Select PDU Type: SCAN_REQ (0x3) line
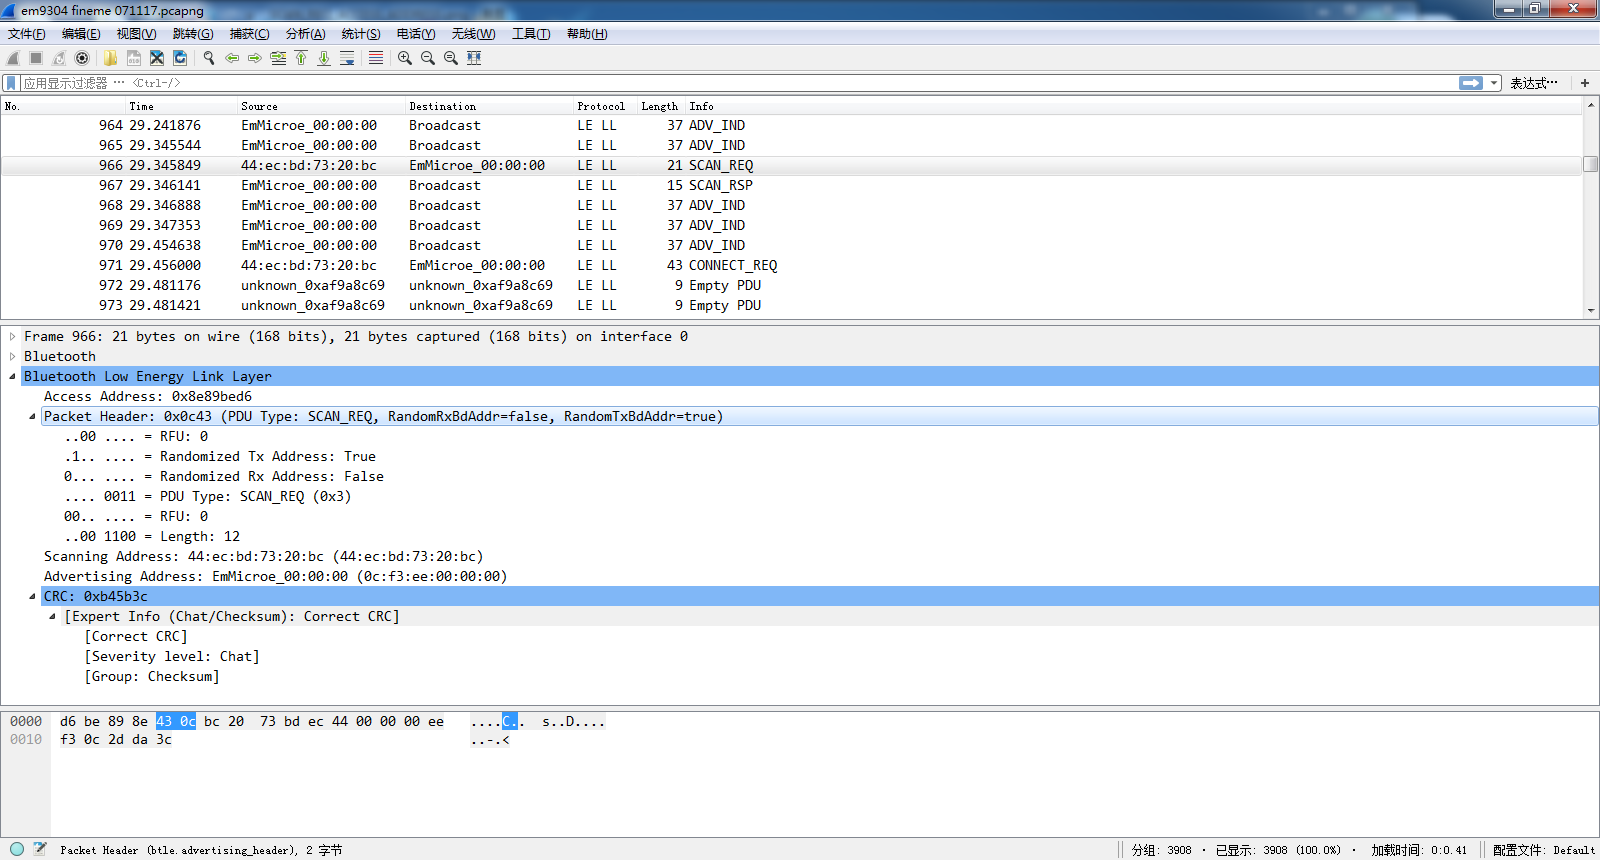This screenshot has height=860, width=1600. (207, 497)
